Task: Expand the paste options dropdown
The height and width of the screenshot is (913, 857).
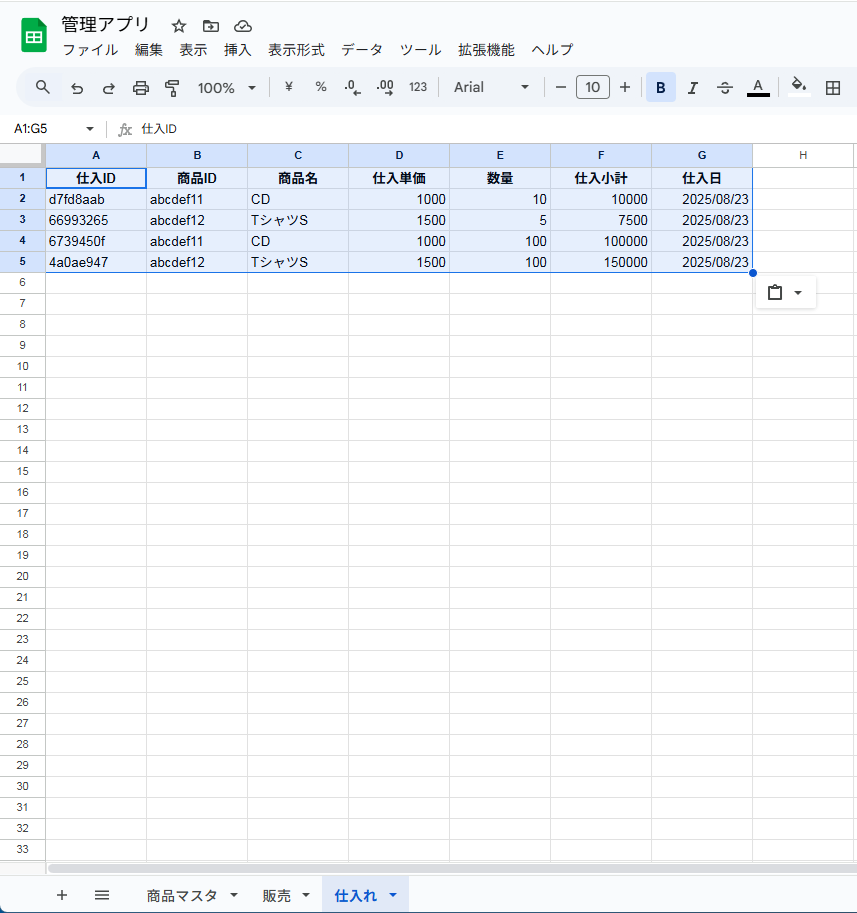Action: 797,293
